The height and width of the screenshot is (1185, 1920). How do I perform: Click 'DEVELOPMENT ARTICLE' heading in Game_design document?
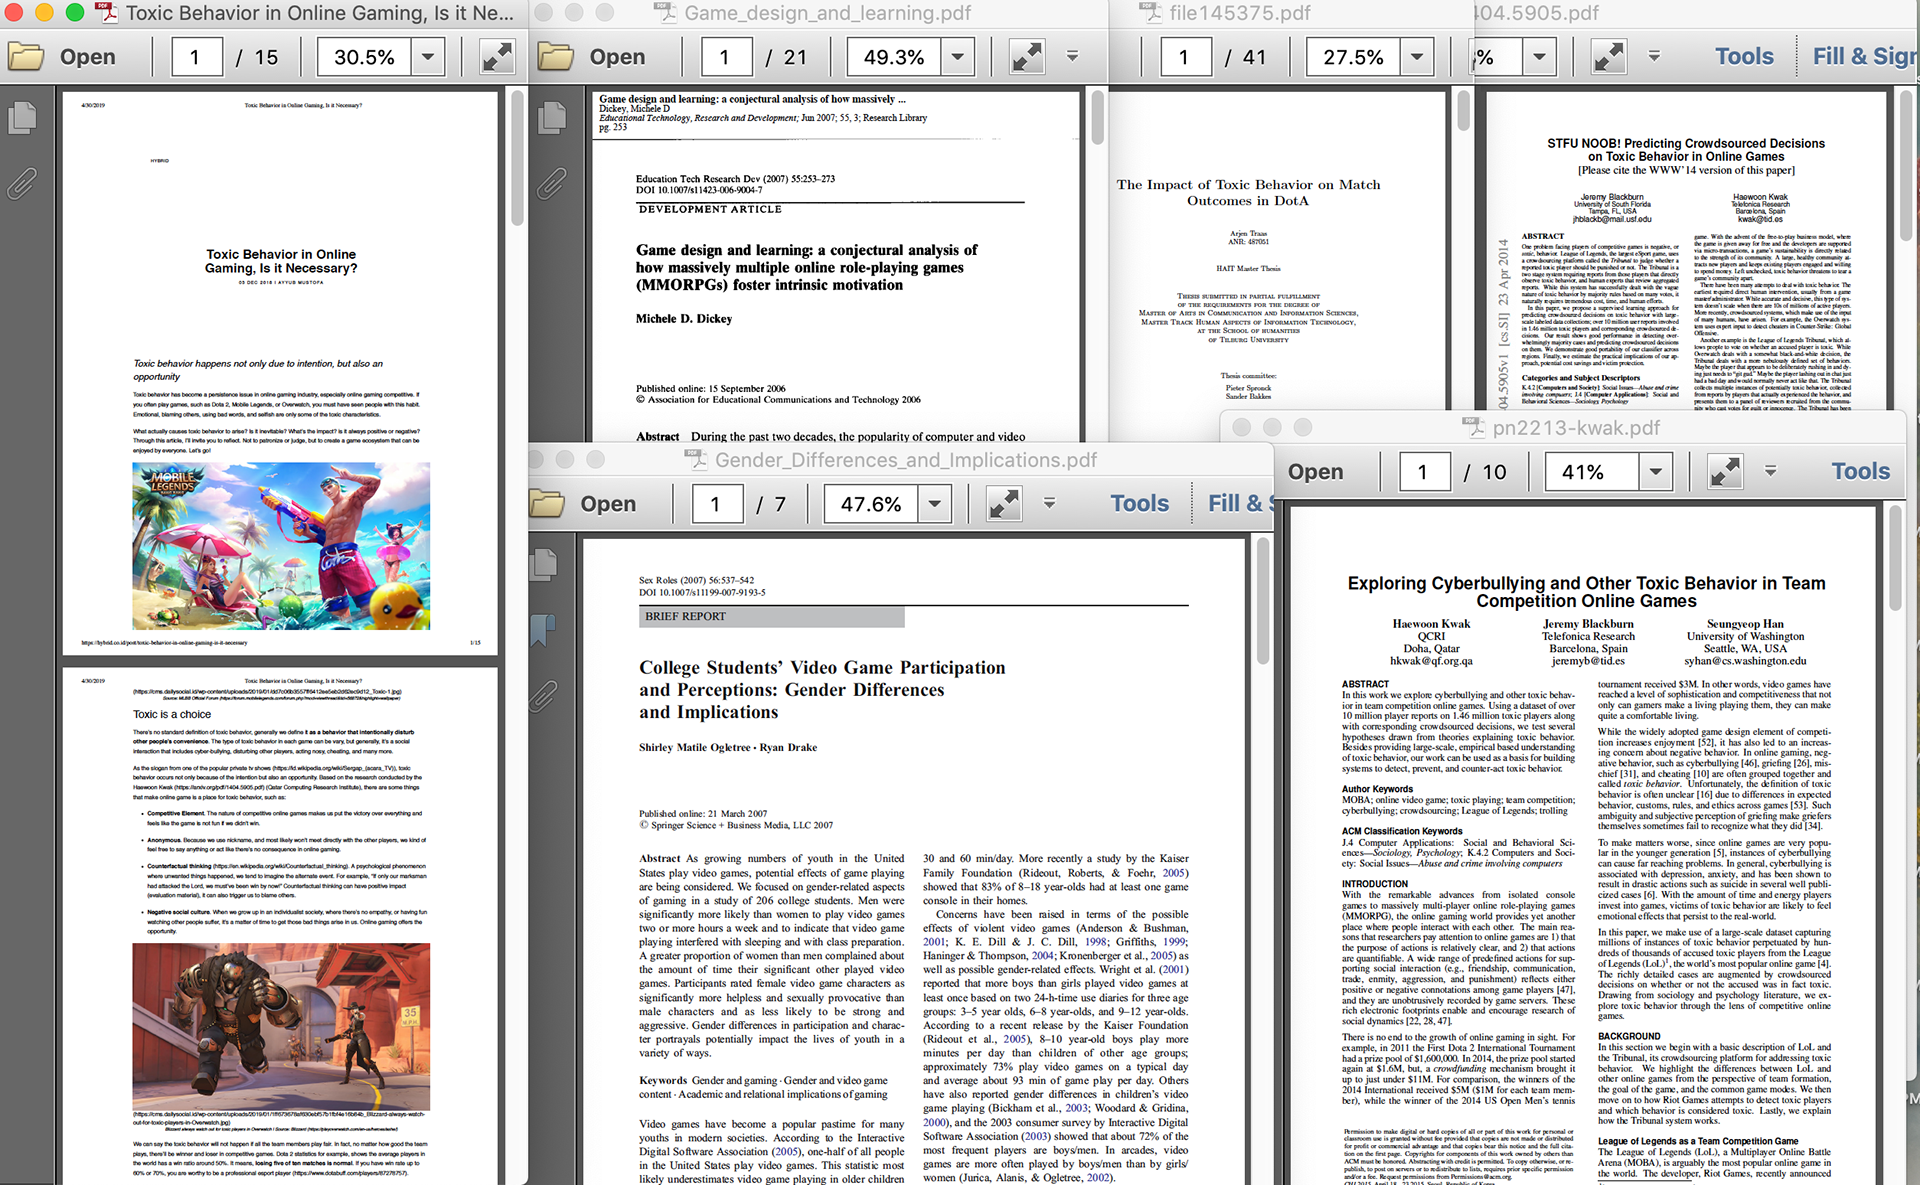pyautogui.click(x=710, y=209)
